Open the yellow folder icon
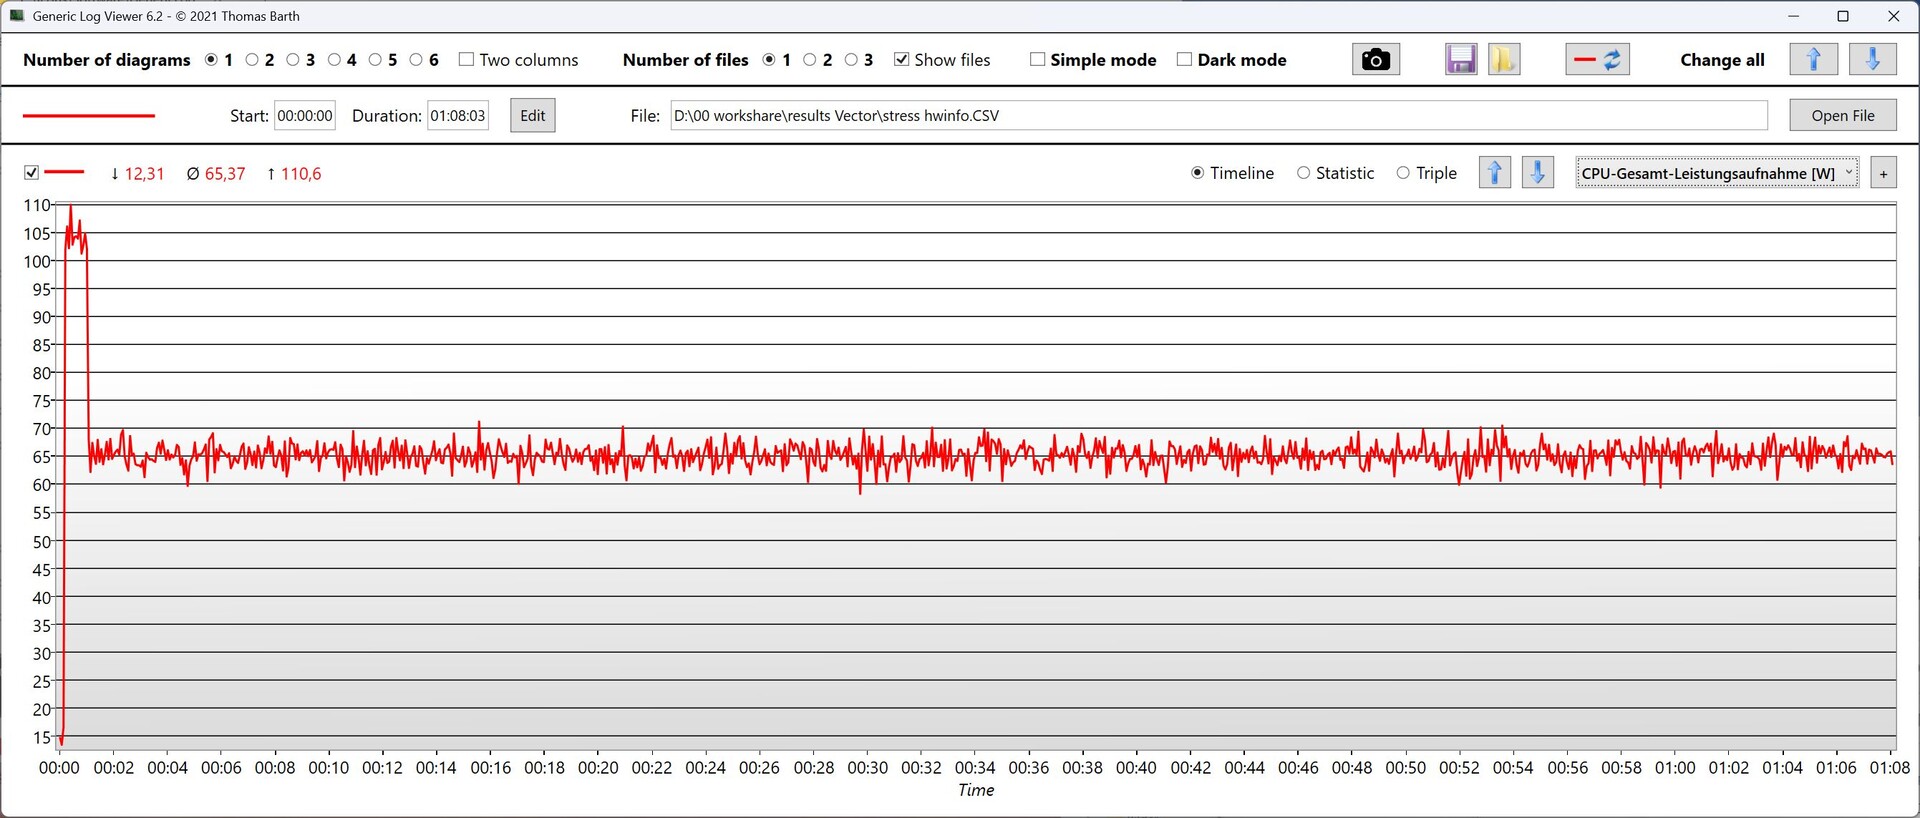1920x818 pixels. (x=1503, y=60)
